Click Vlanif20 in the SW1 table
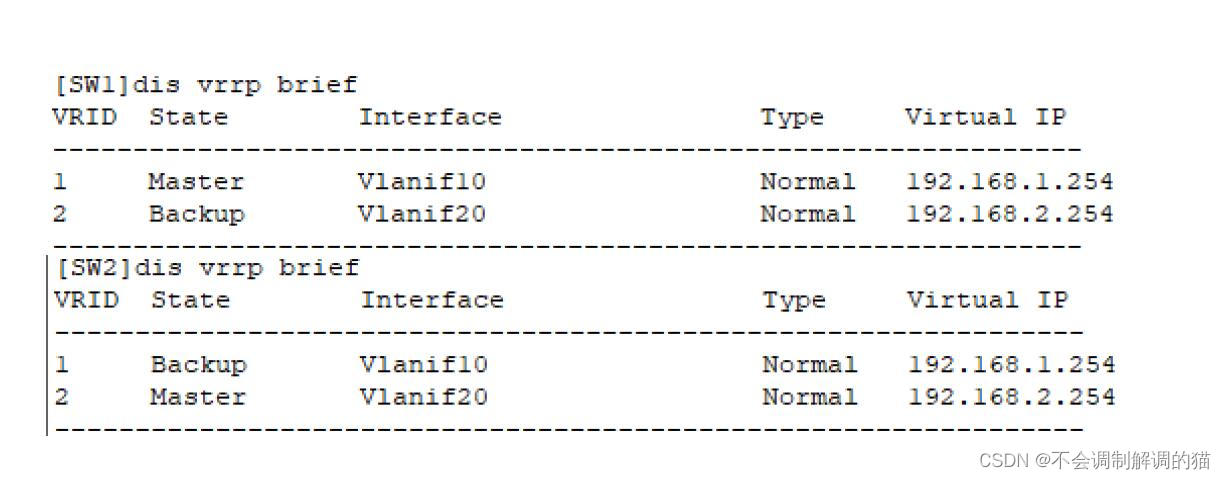The height and width of the screenshot is (479, 1226). coord(421,214)
